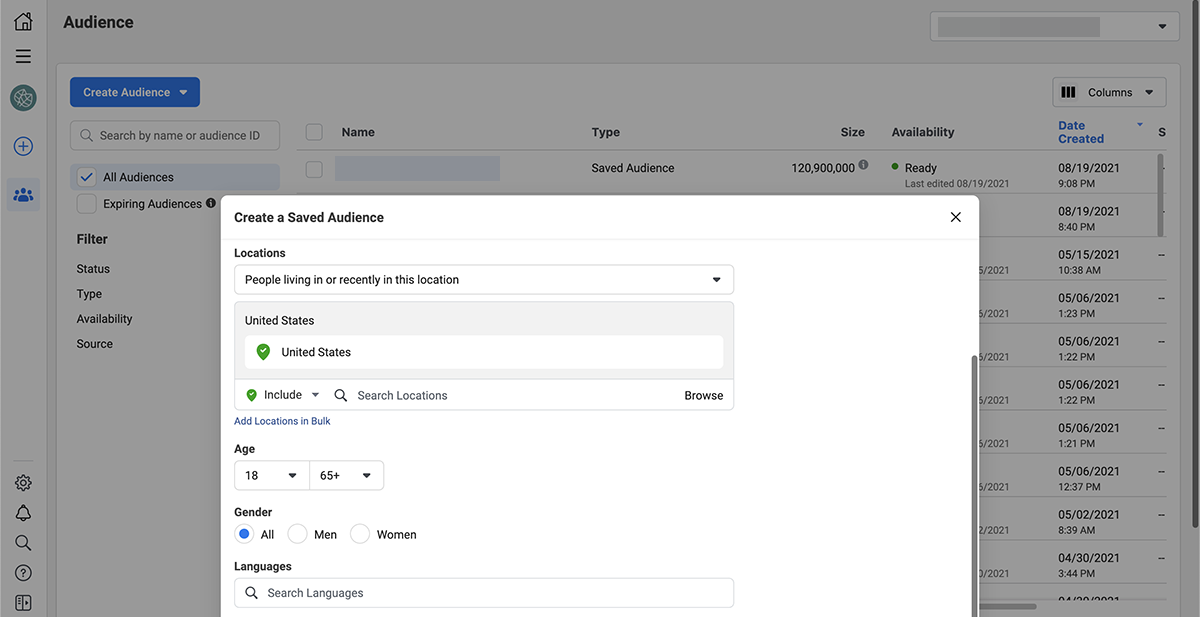The height and width of the screenshot is (617, 1200).
Task: Expand the Create Audience dropdown button
Action: (x=135, y=92)
